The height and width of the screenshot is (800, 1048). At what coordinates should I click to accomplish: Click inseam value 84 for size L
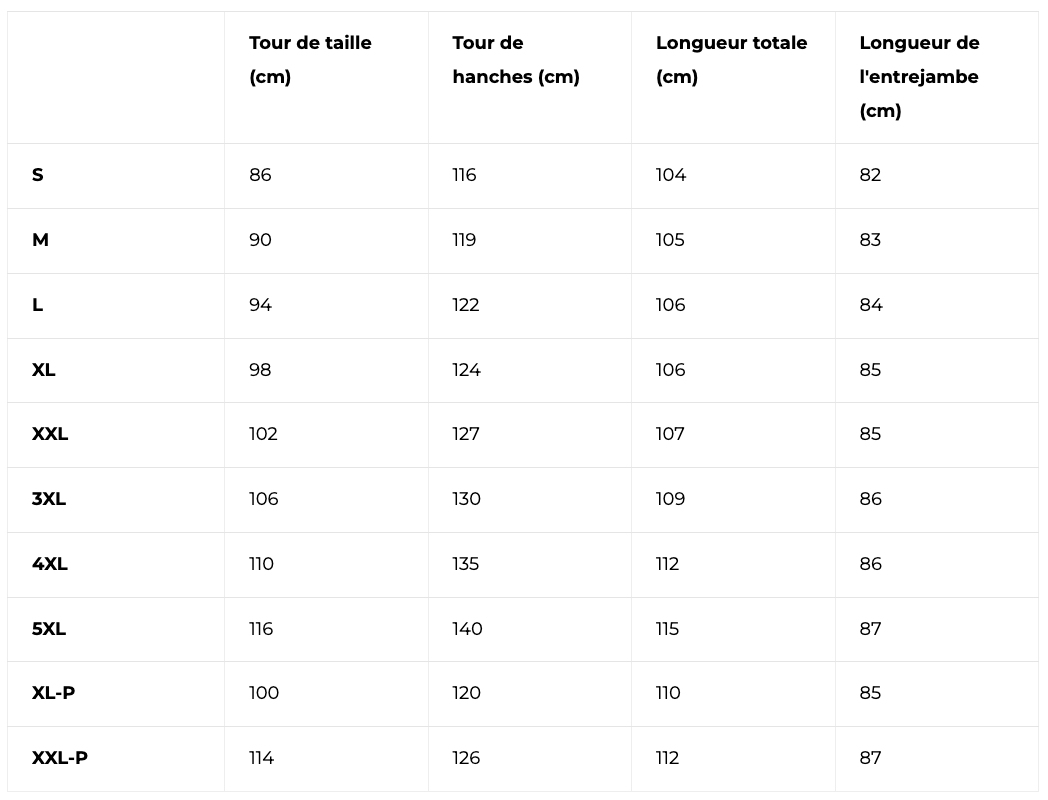tap(871, 305)
